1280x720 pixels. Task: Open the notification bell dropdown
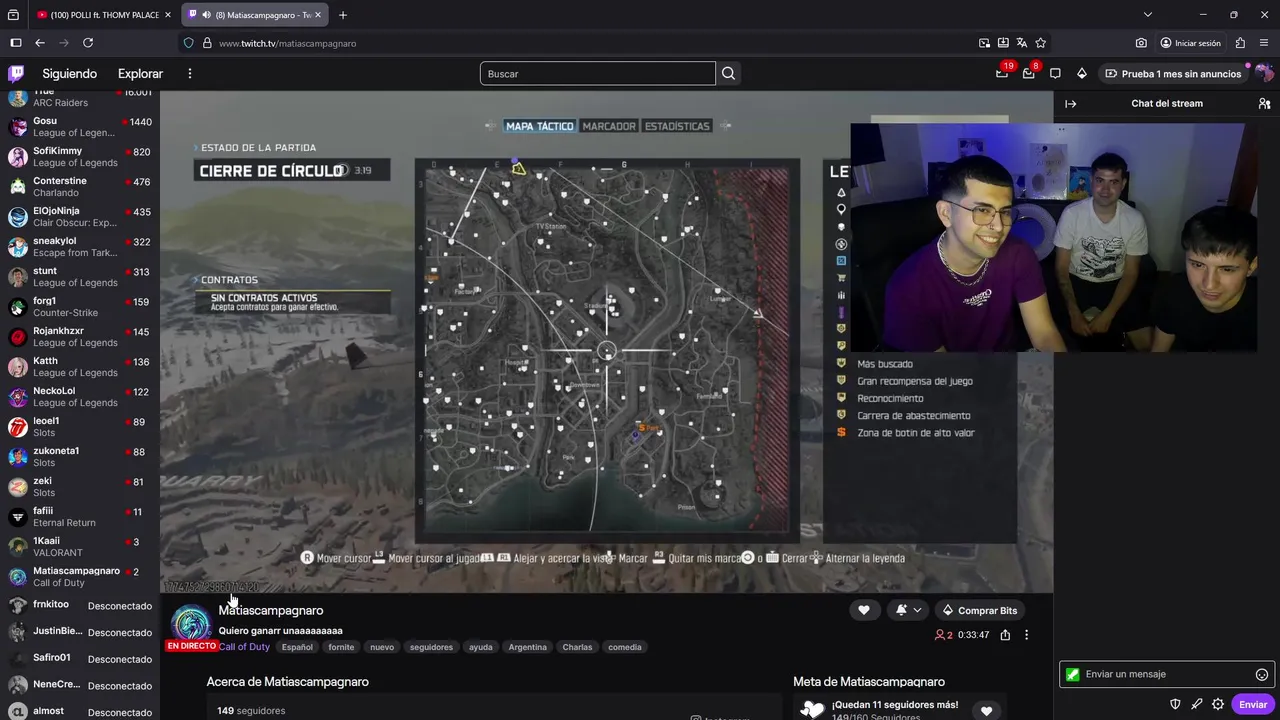pos(909,610)
